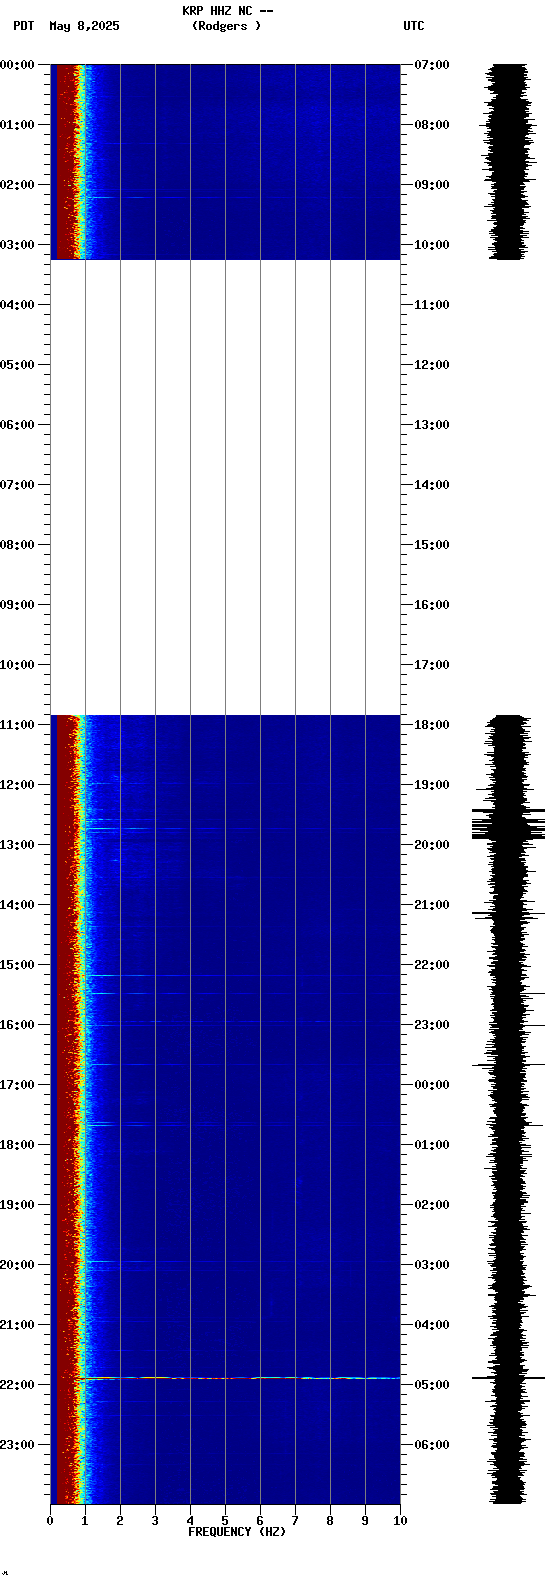Pick the 06:00 label on the UTC axis

[x=432, y=1445]
